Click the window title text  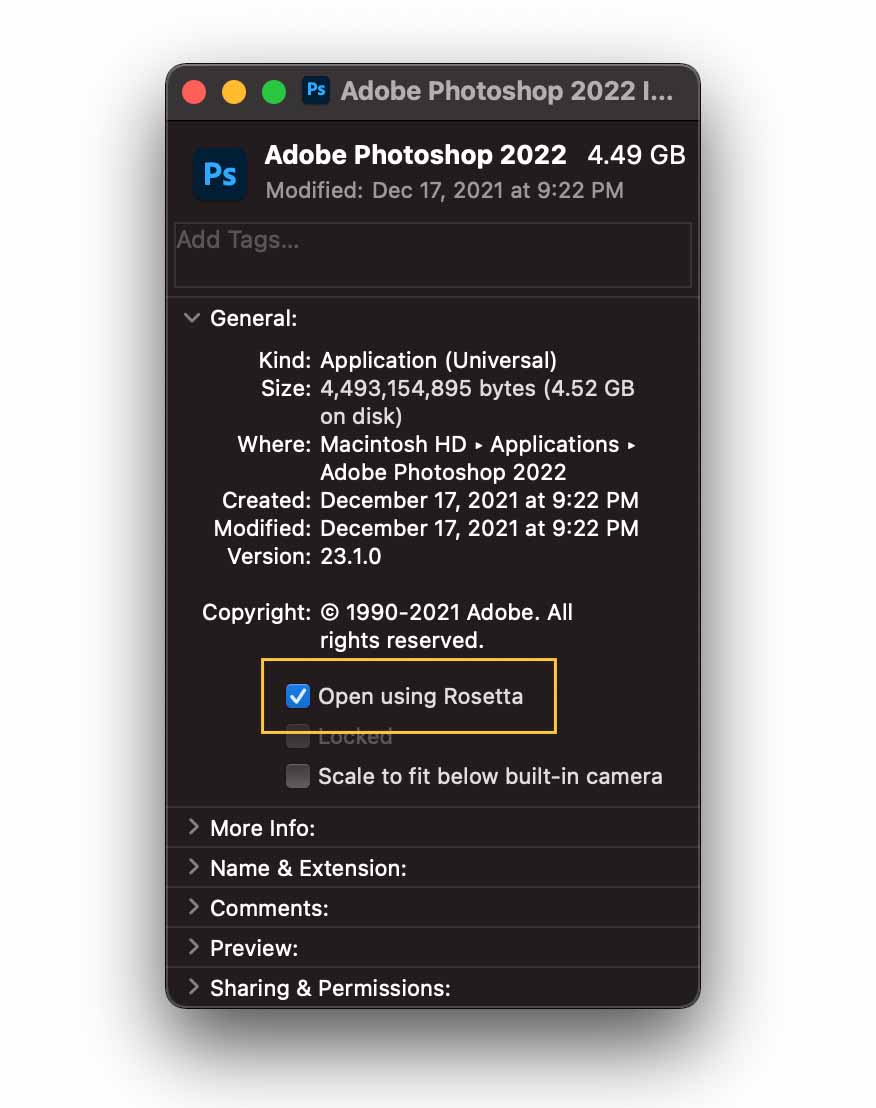tap(507, 91)
